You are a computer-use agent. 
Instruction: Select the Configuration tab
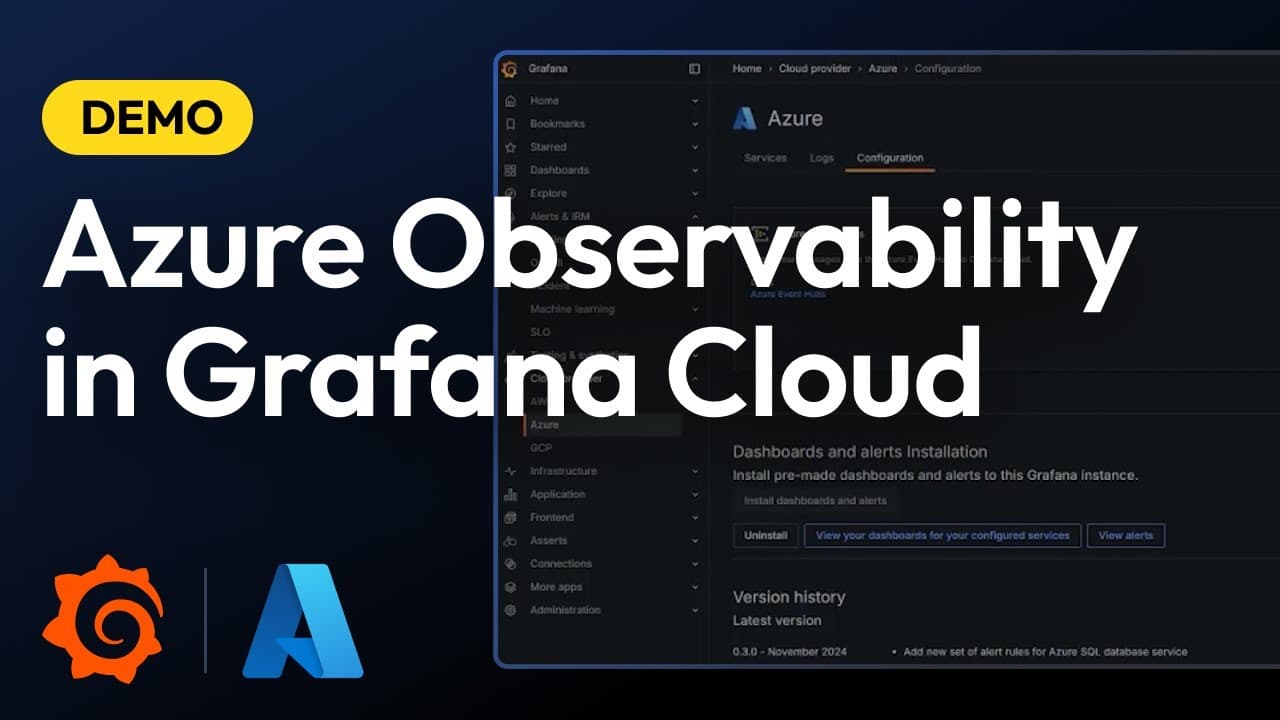(890, 158)
